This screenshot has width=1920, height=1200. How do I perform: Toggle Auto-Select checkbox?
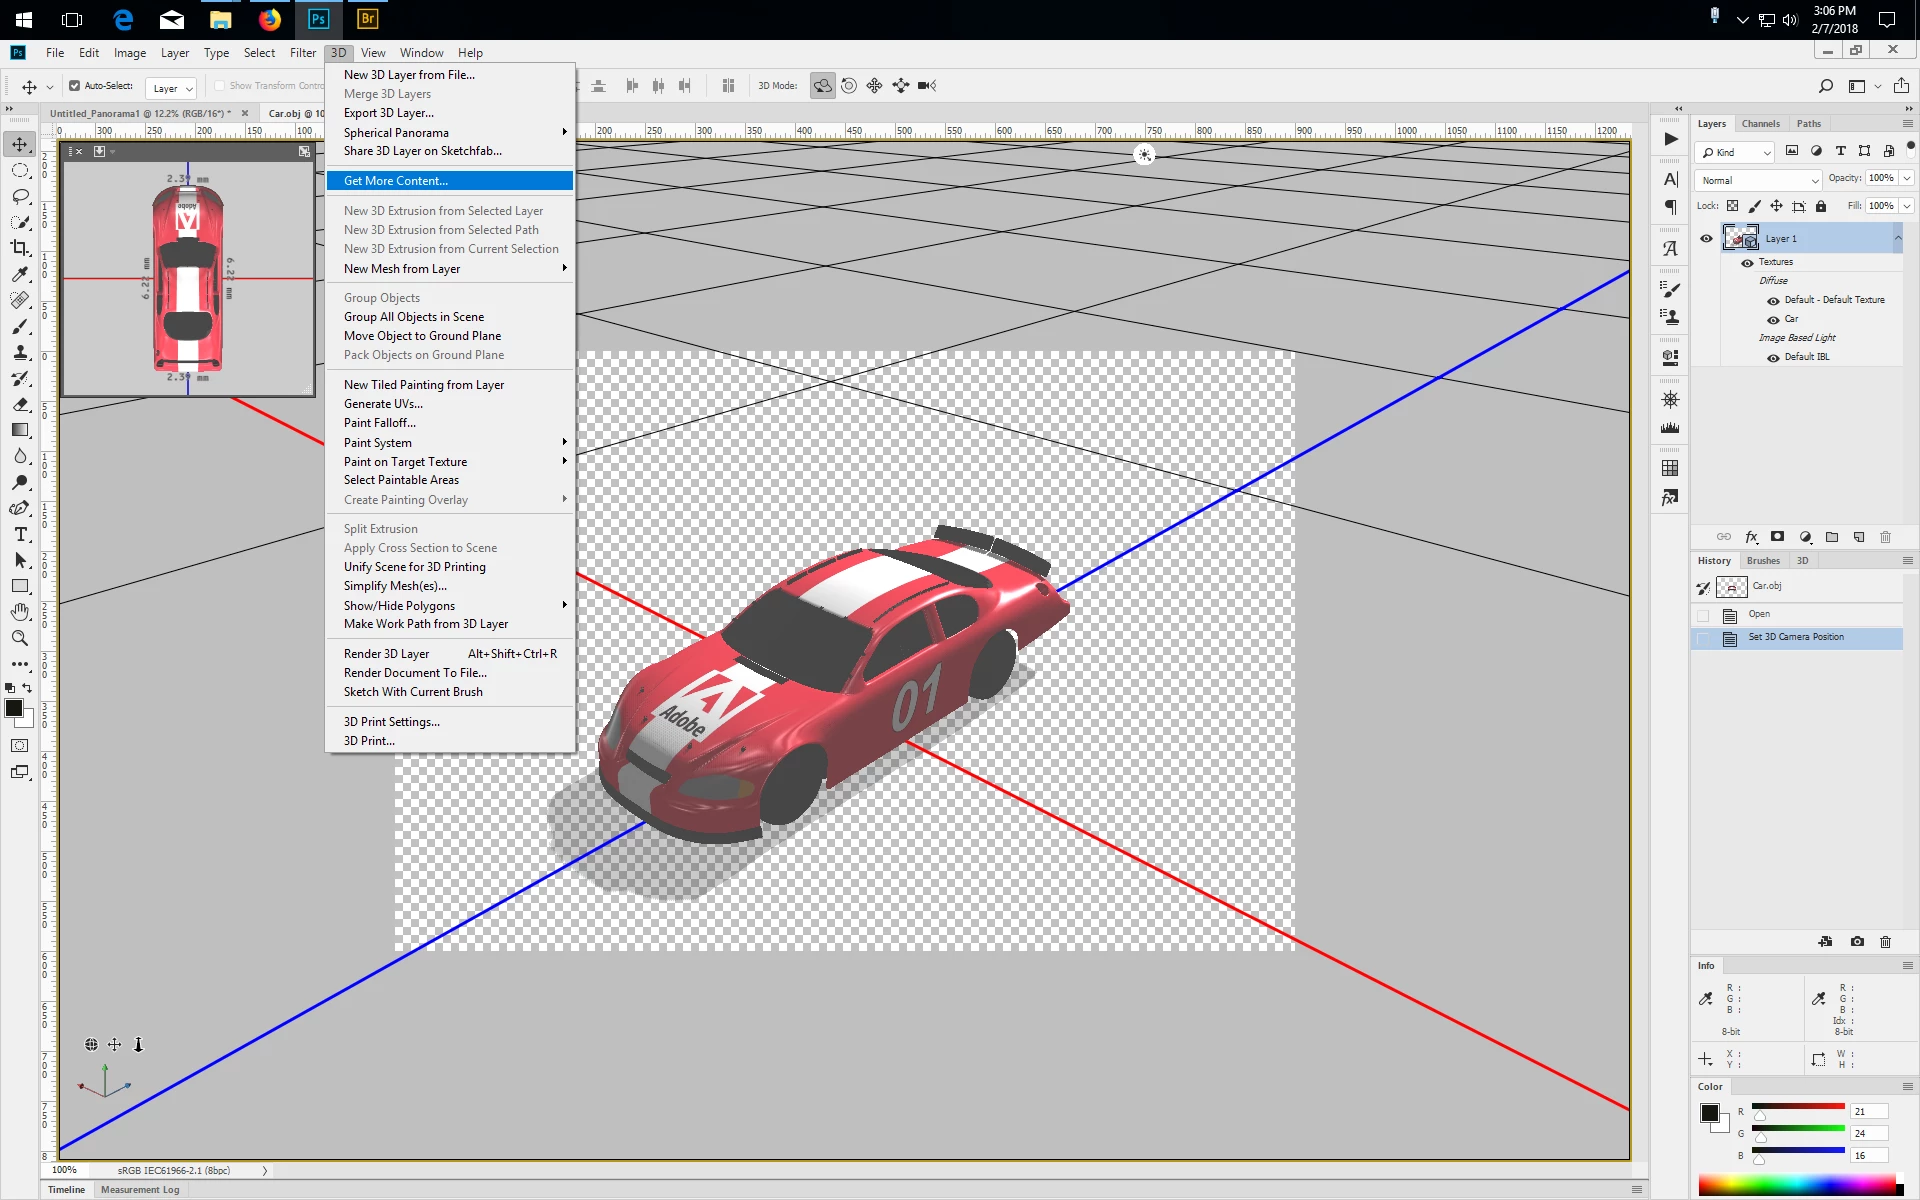[x=74, y=86]
